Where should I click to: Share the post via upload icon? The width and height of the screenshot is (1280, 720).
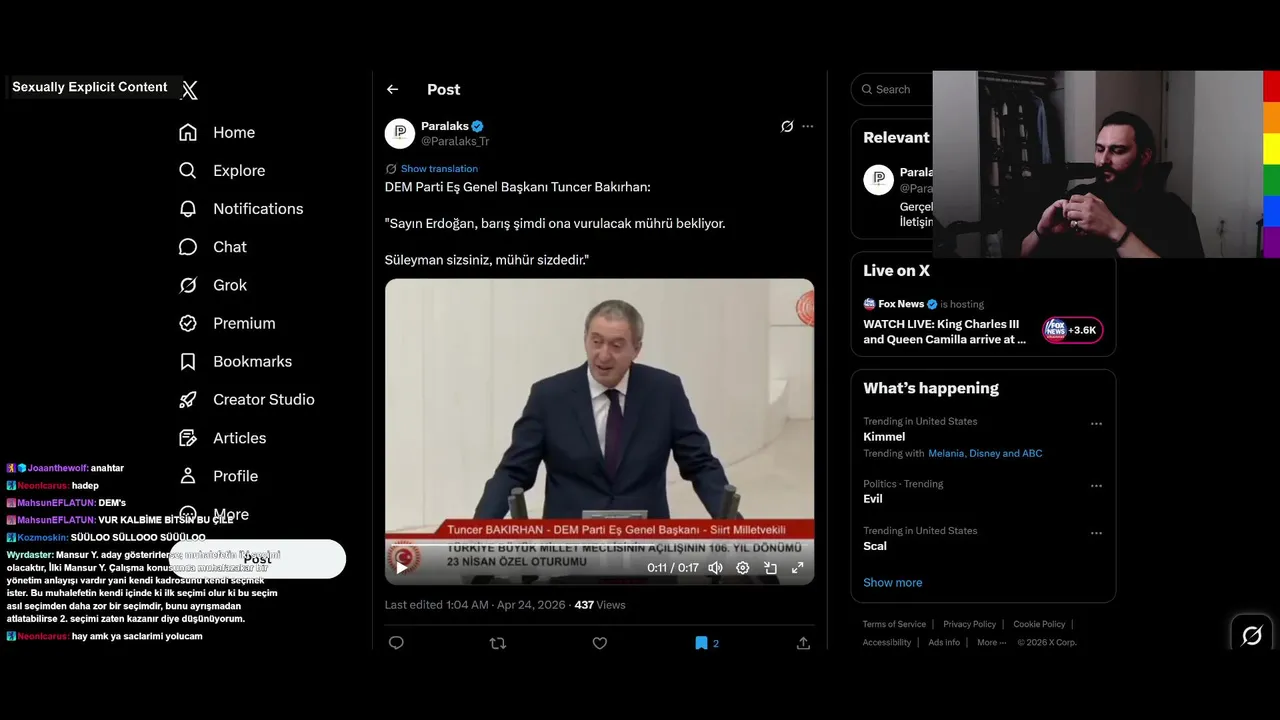[803, 643]
